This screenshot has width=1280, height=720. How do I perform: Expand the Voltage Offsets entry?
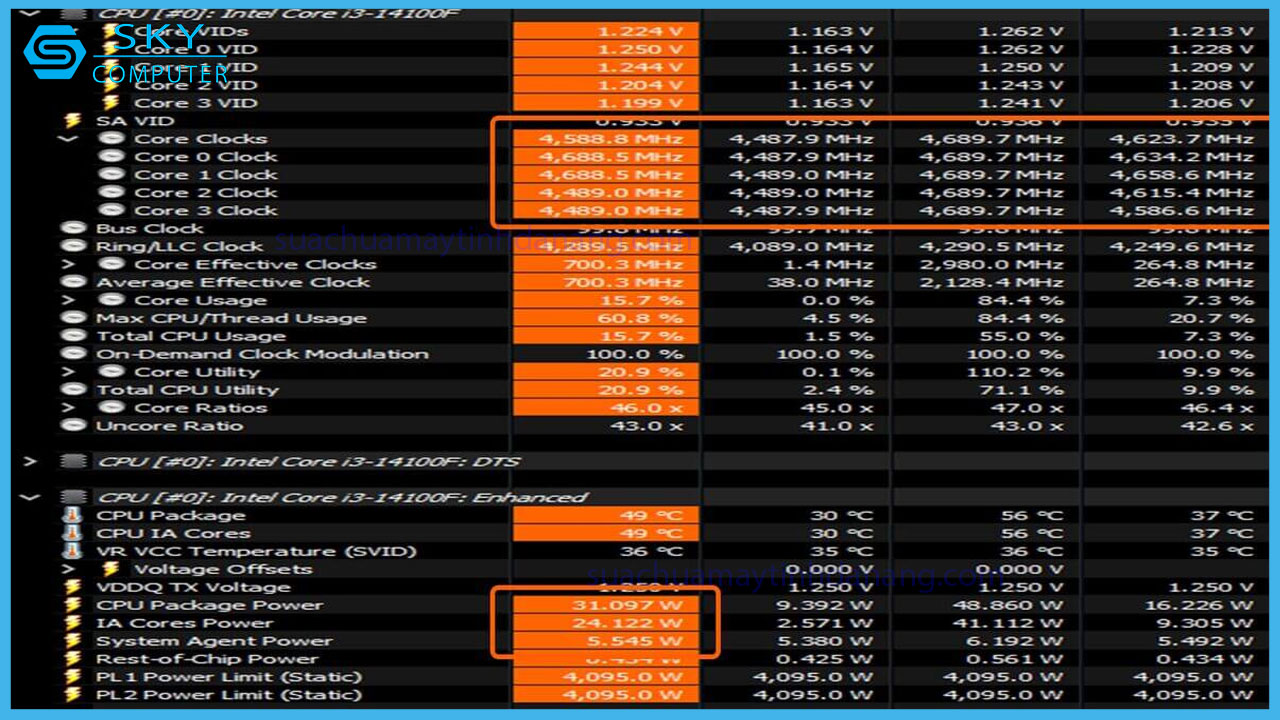tap(67, 568)
